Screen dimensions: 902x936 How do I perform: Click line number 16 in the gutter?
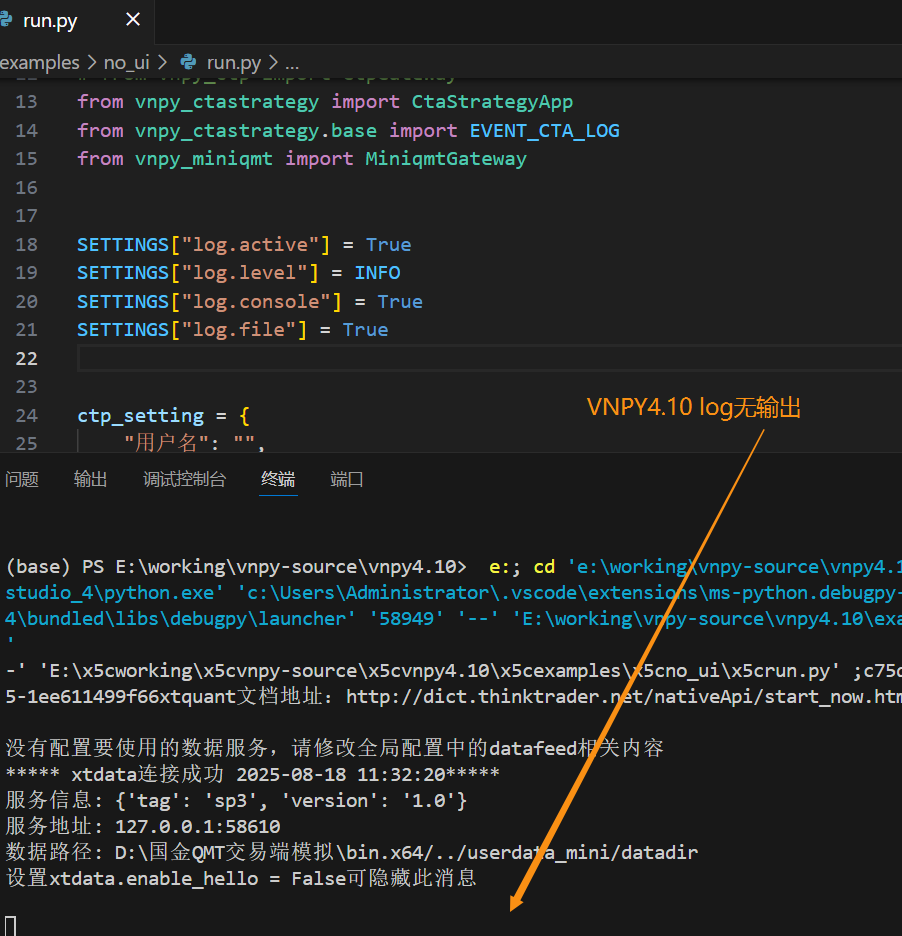(x=26, y=188)
